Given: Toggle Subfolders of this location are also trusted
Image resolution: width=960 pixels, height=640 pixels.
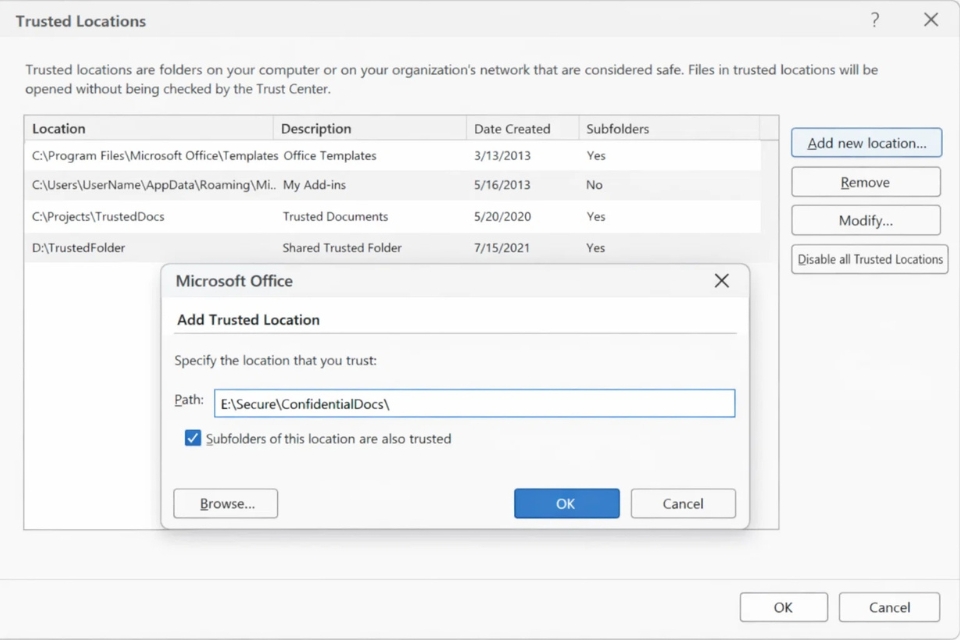Looking at the screenshot, I should pos(192,438).
